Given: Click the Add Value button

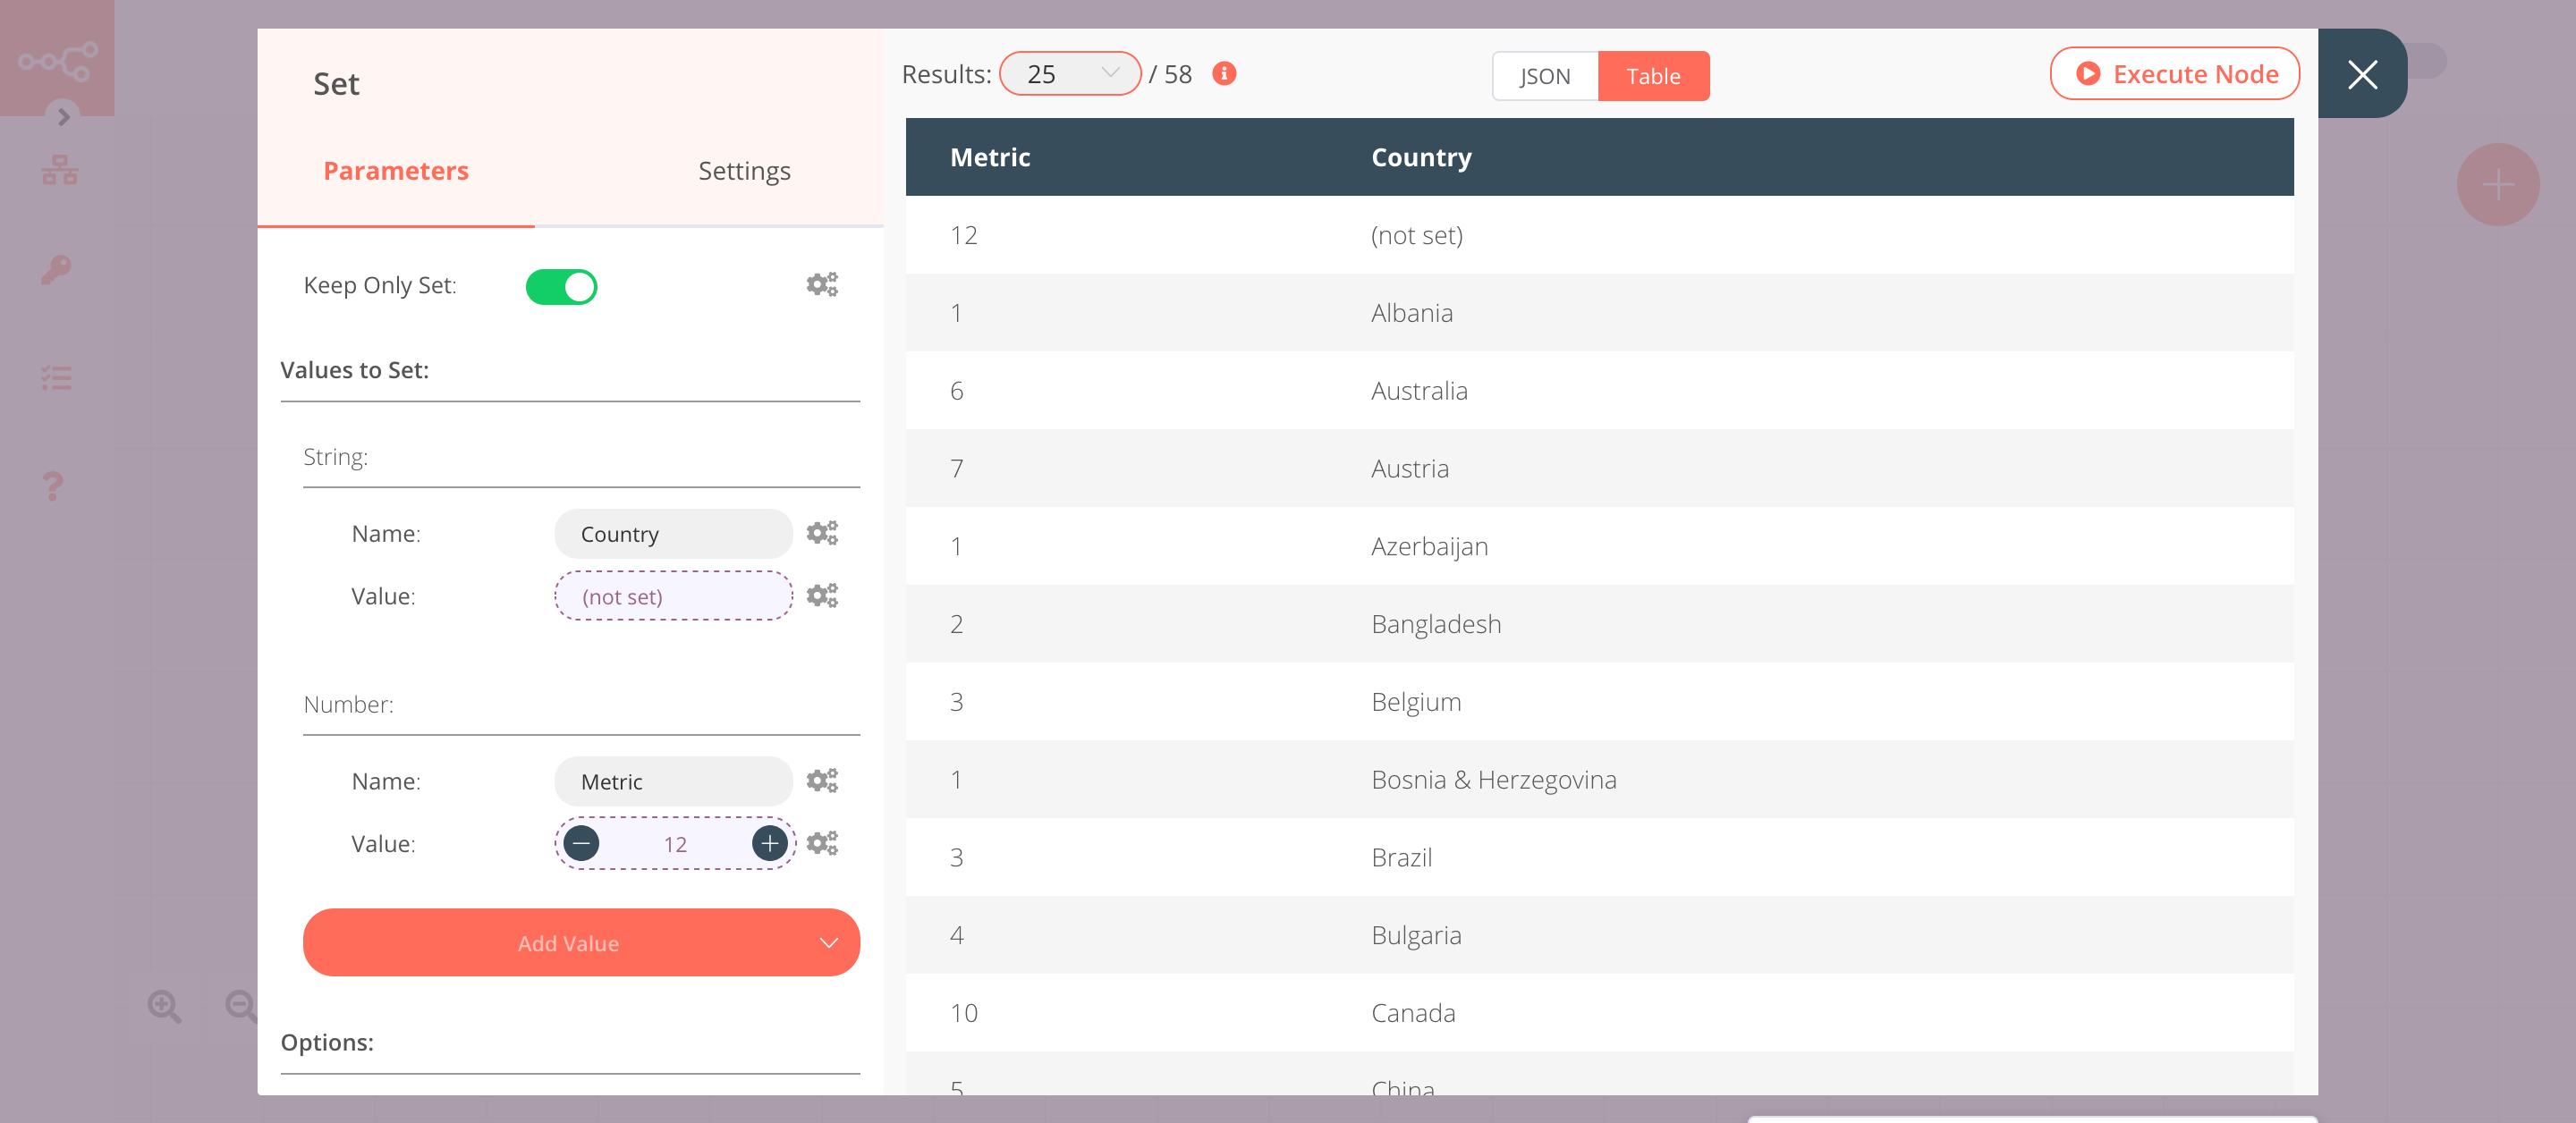Looking at the screenshot, I should [x=568, y=942].
